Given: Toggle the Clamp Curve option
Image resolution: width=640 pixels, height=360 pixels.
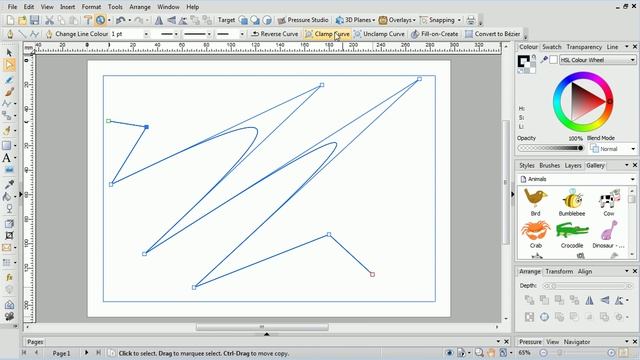Looking at the screenshot, I should click(x=327, y=34).
